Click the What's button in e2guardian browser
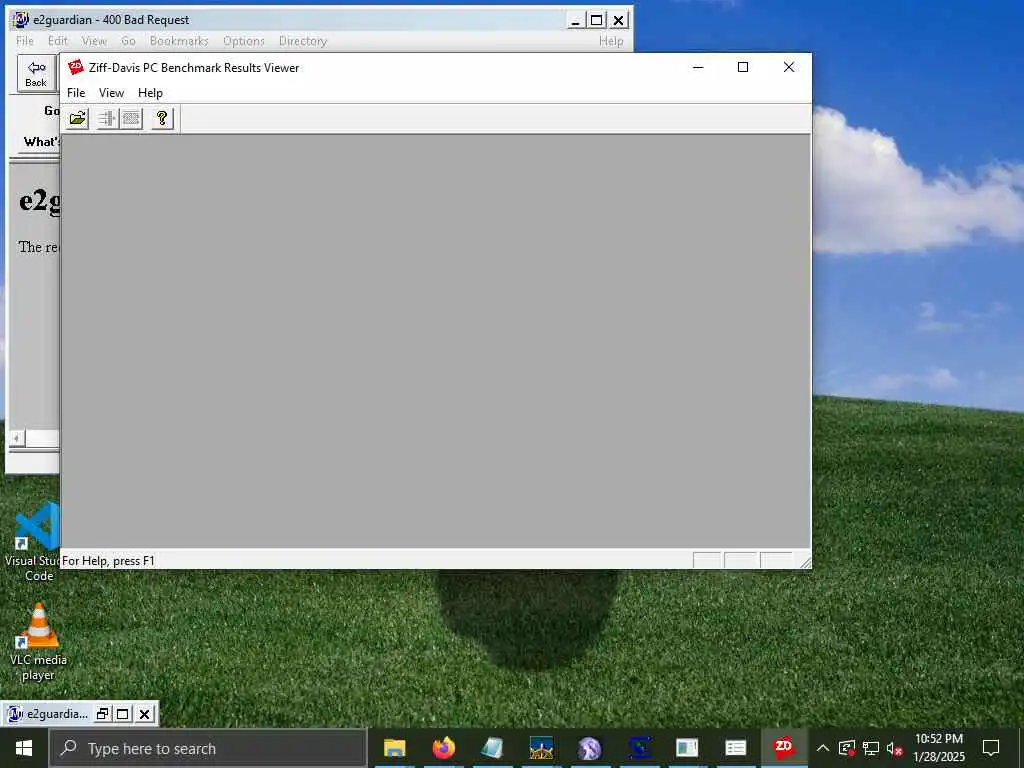 40,141
